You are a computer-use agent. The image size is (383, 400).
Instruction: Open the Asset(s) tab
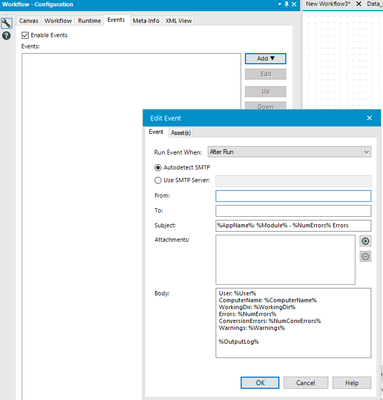coord(181,133)
